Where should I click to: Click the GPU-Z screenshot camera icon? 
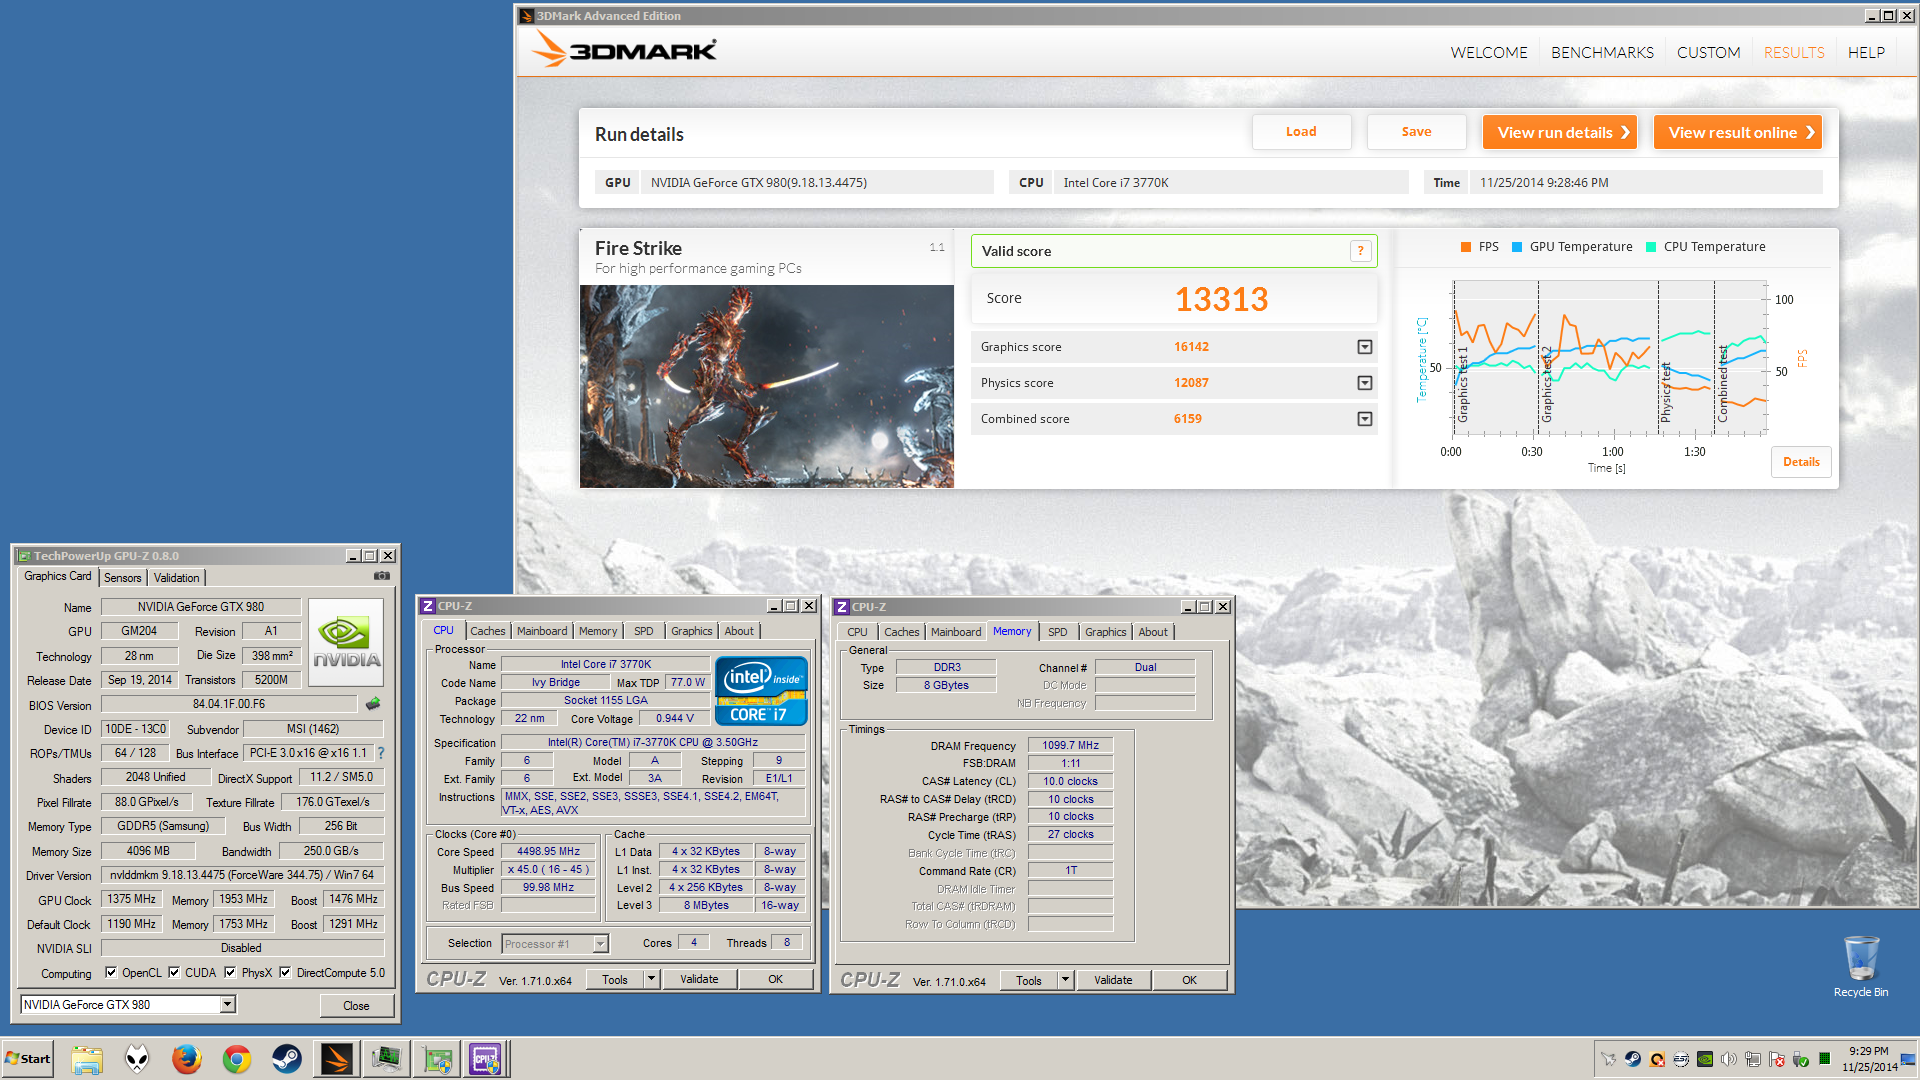pyautogui.click(x=382, y=576)
